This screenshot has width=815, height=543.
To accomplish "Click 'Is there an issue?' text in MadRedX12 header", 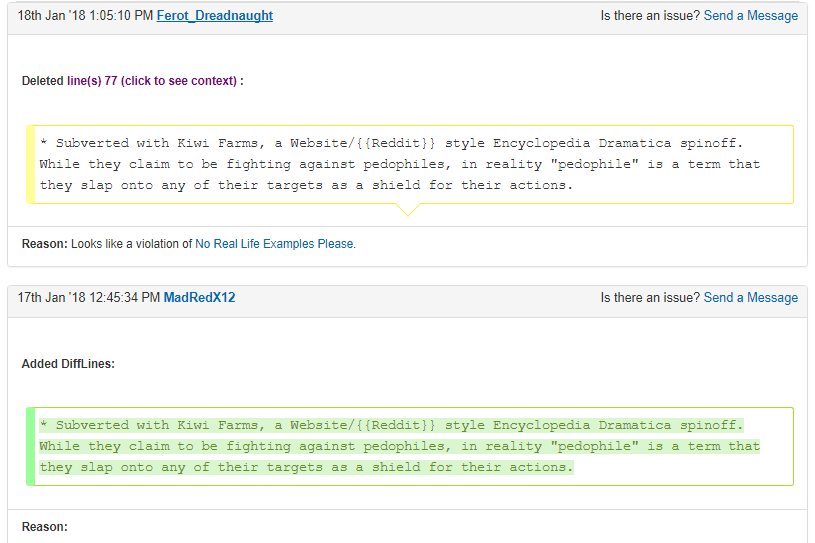I will (x=650, y=298).
